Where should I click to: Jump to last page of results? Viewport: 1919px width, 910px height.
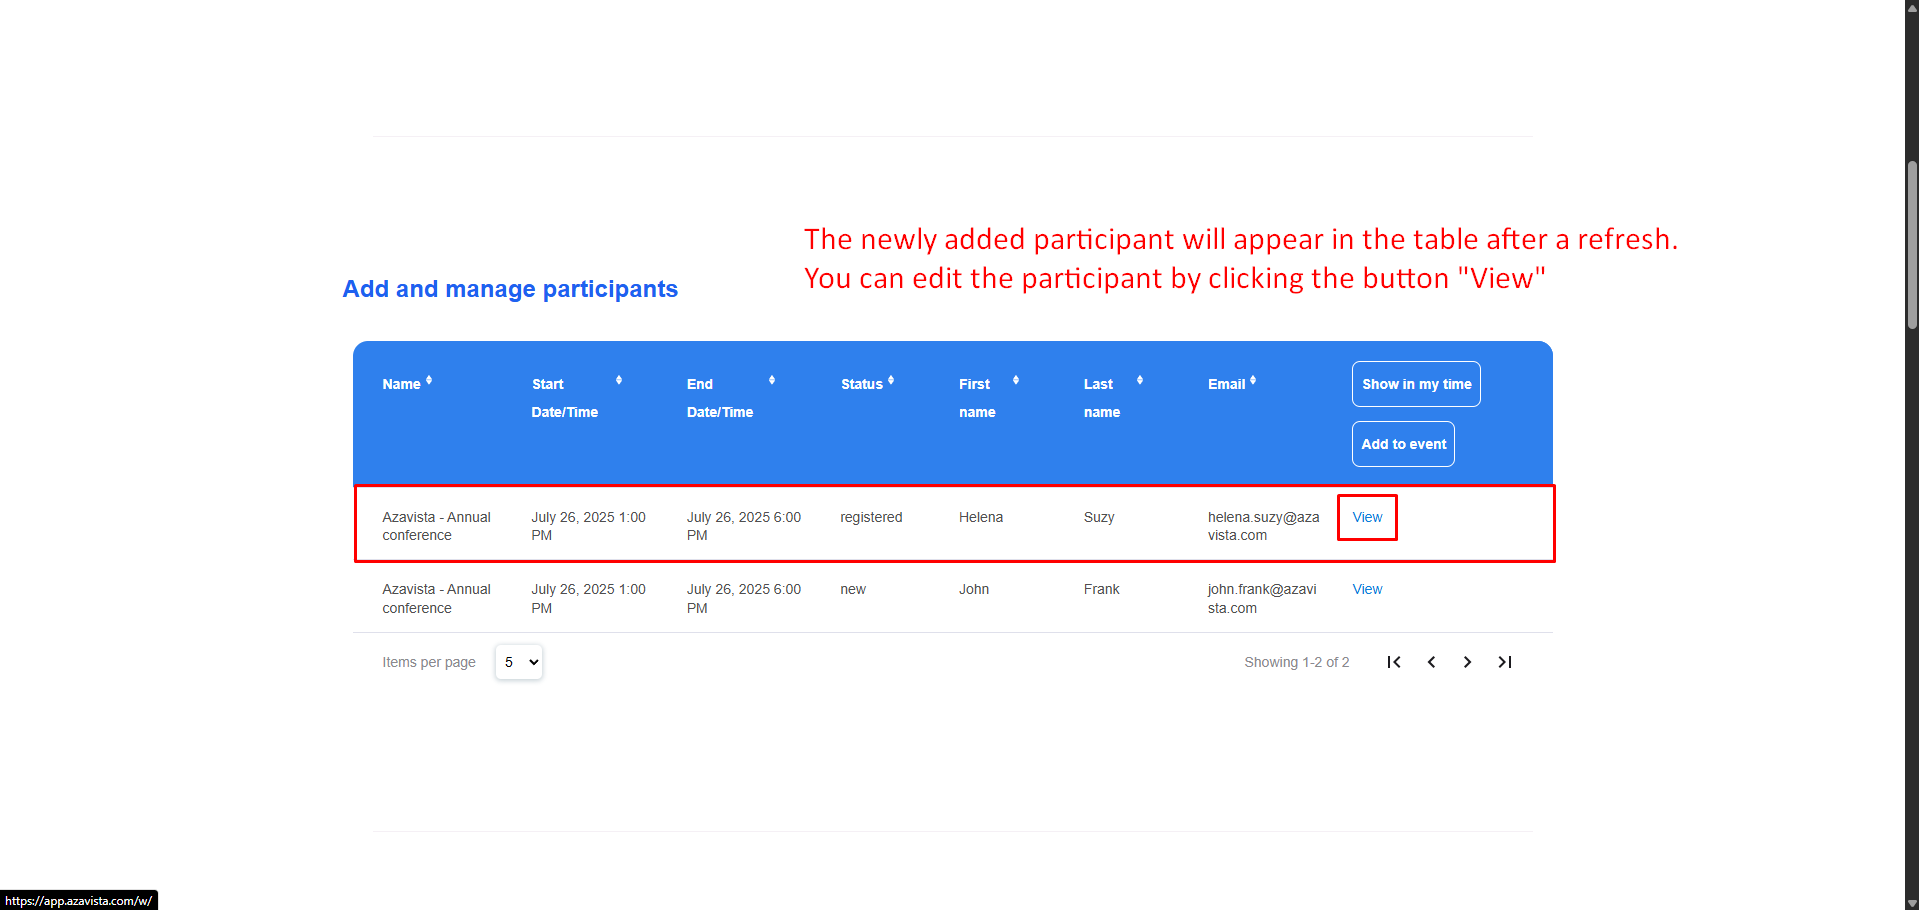pos(1504,662)
